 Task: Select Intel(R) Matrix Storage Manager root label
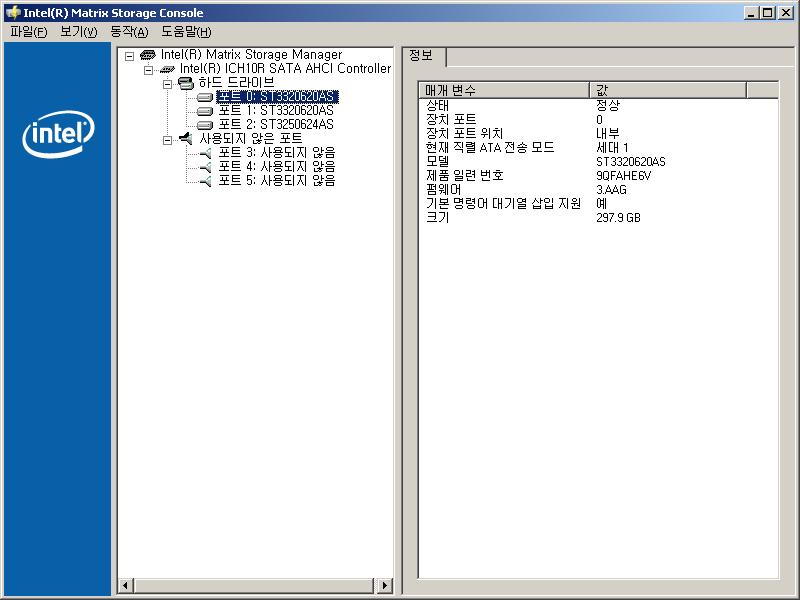click(x=252, y=55)
